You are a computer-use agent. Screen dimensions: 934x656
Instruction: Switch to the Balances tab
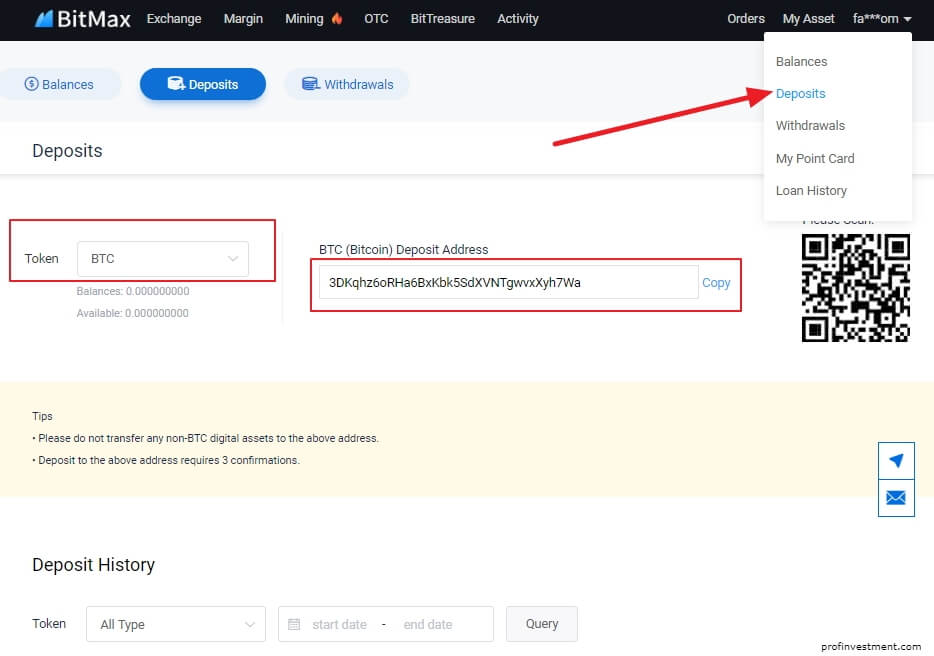[x=59, y=84]
